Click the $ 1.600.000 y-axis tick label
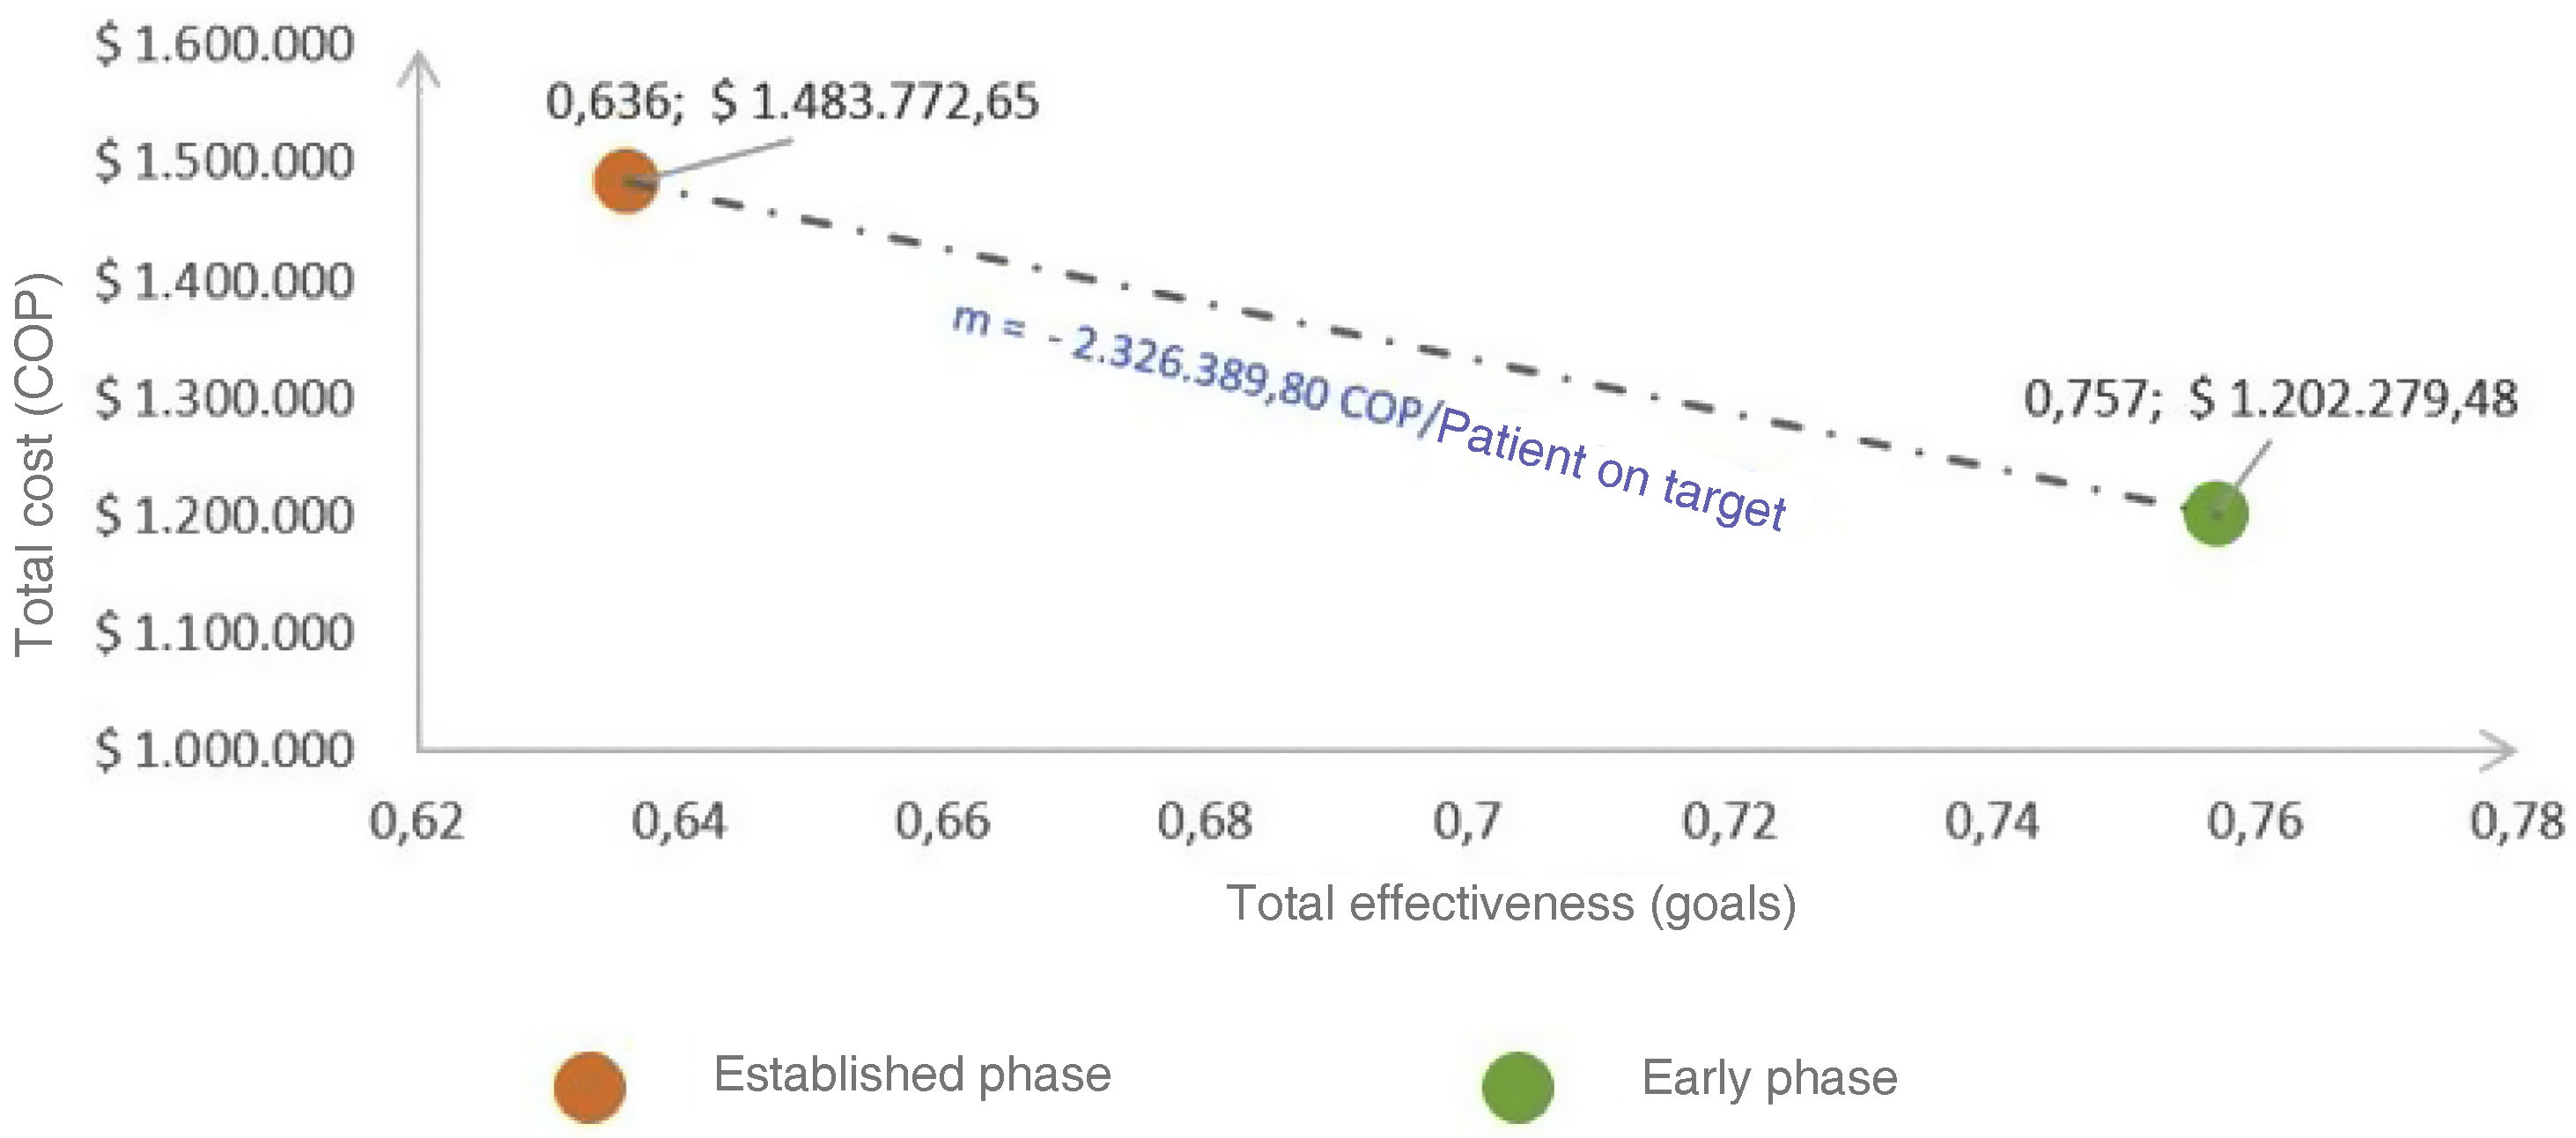Viewport: 2576px width, 1138px height. 224,45
